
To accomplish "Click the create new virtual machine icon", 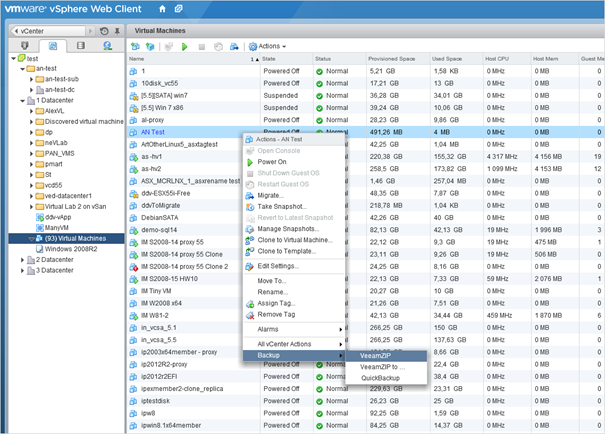I will (x=135, y=47).
